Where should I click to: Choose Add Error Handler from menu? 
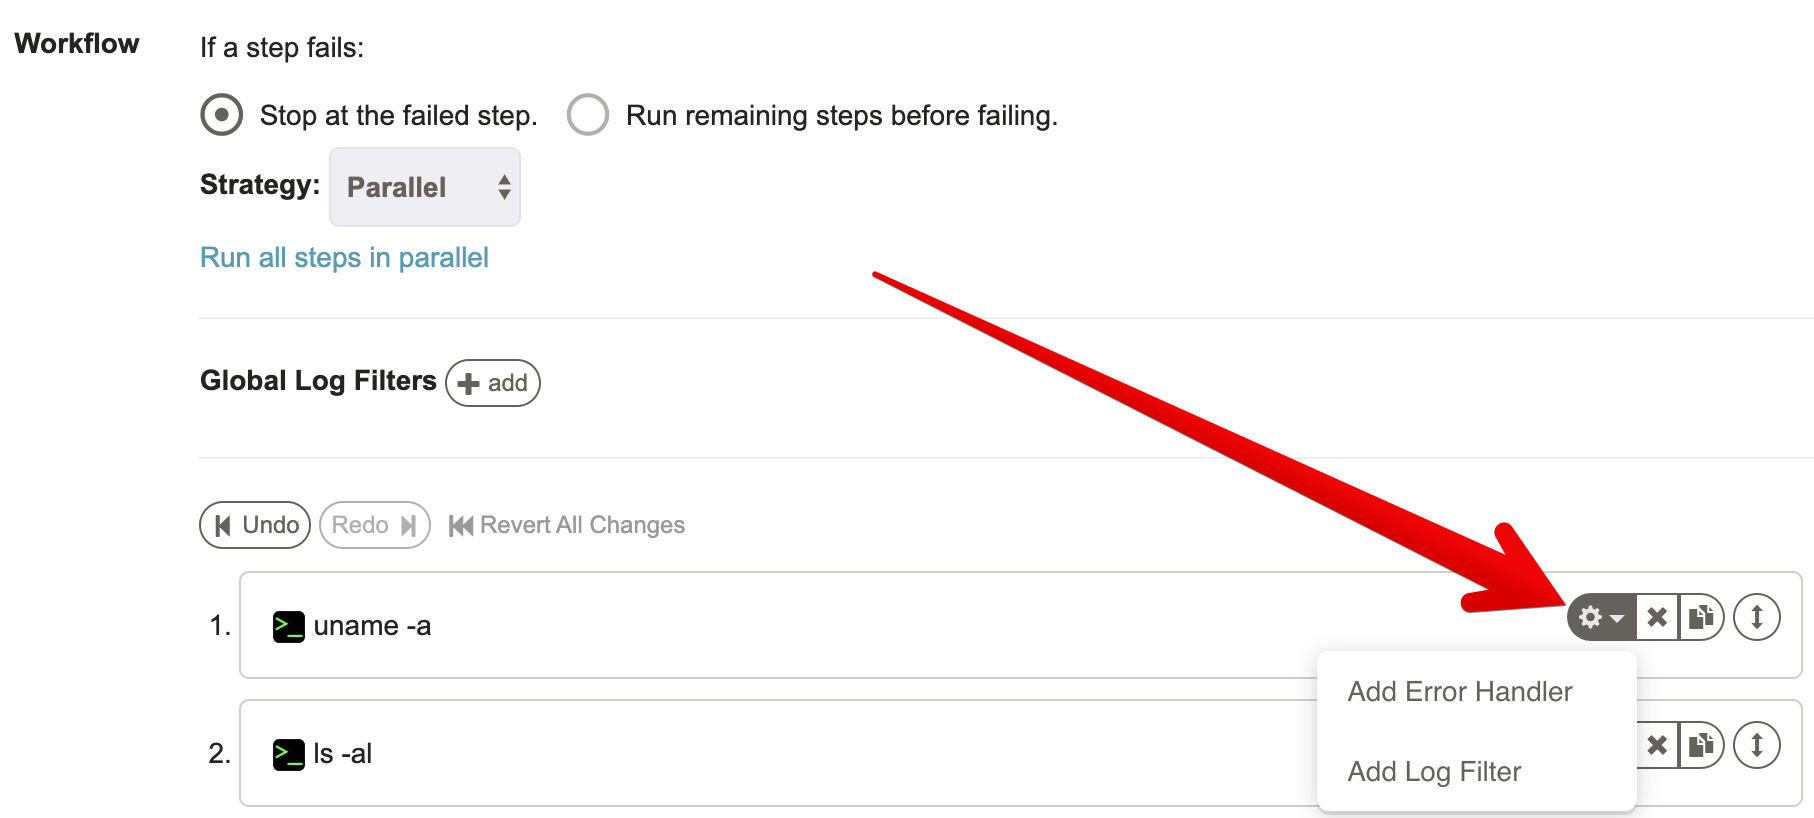1460,692
